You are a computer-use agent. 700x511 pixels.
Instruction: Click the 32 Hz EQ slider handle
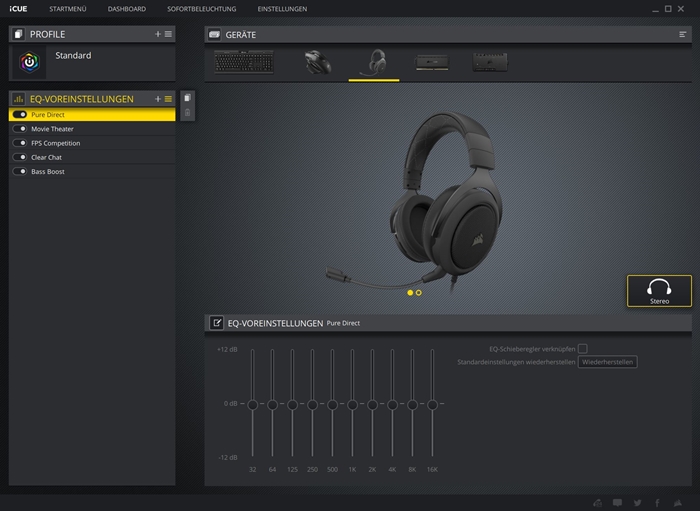(253, 405)
